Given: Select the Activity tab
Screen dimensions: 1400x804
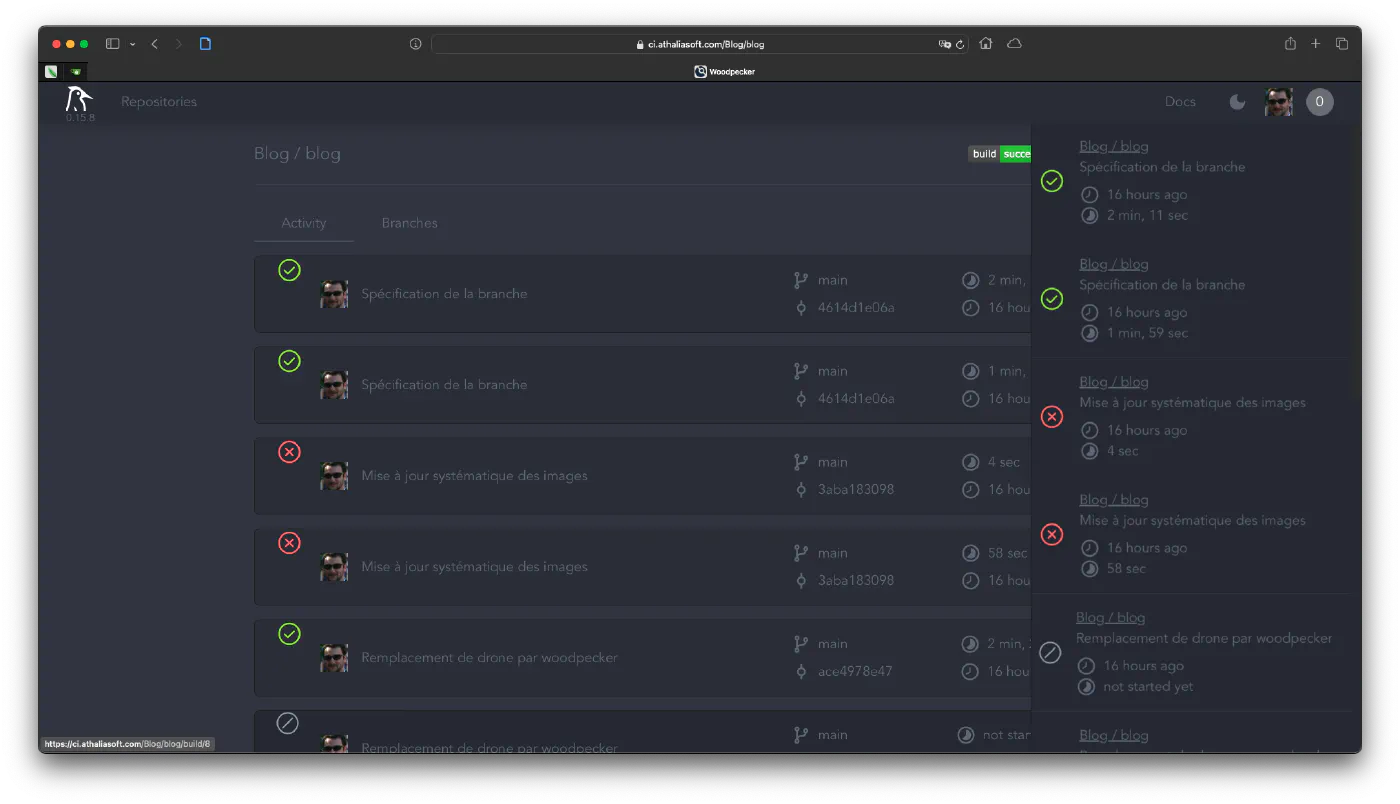Looking at the screenshot, I should click(x=304, y=223).
